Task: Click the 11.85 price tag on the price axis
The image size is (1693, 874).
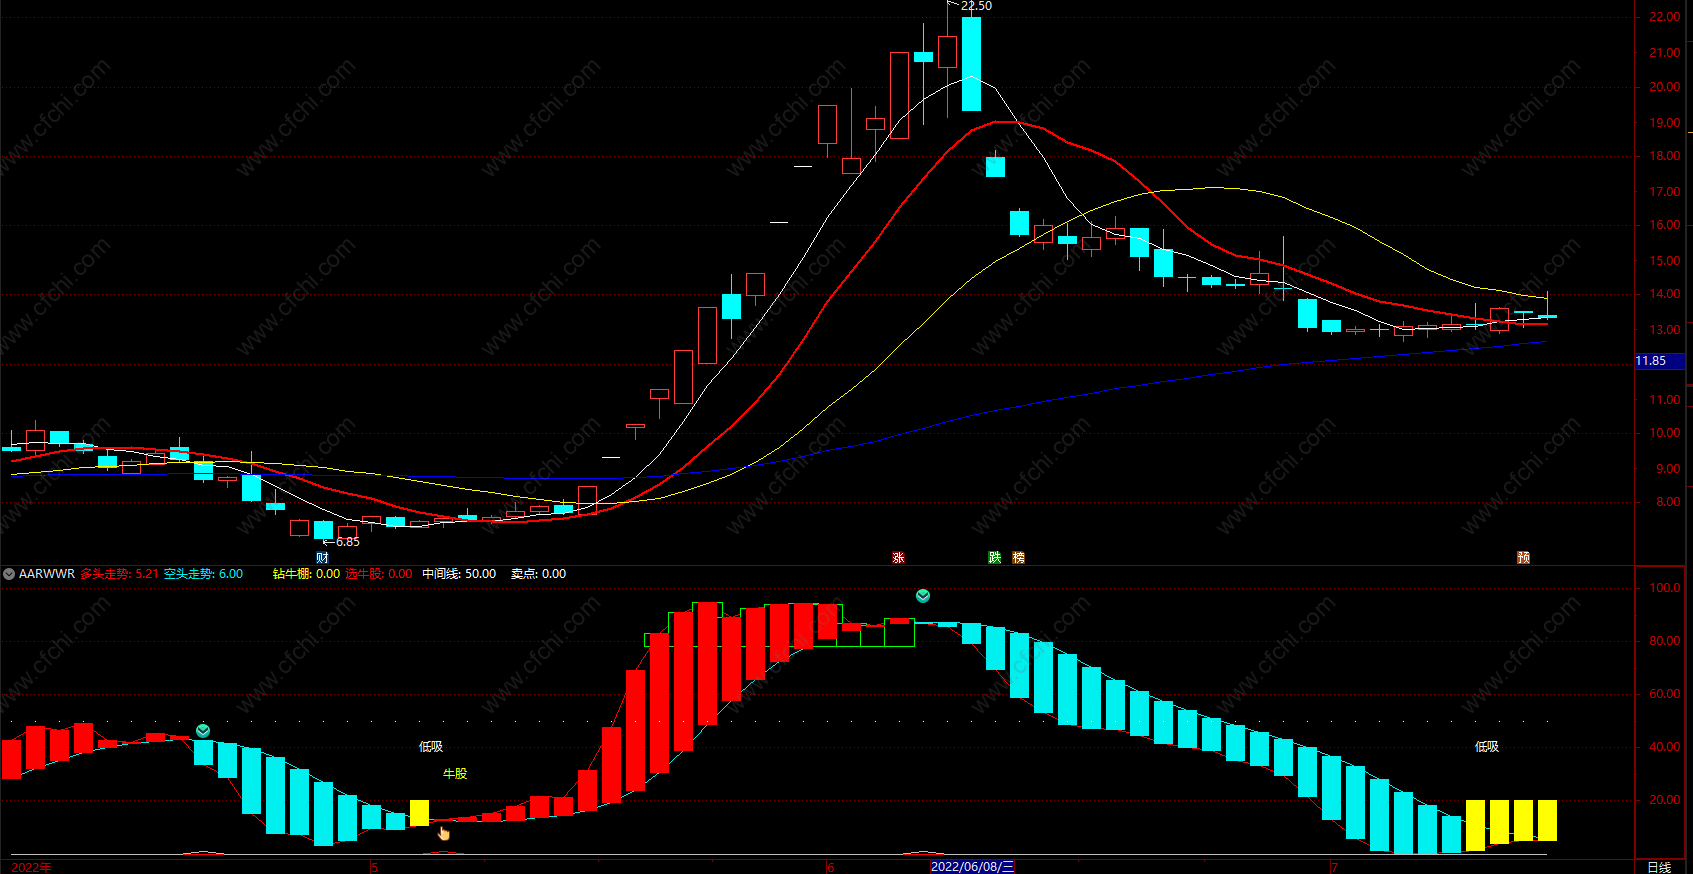Action: [x=1660, y=361]
